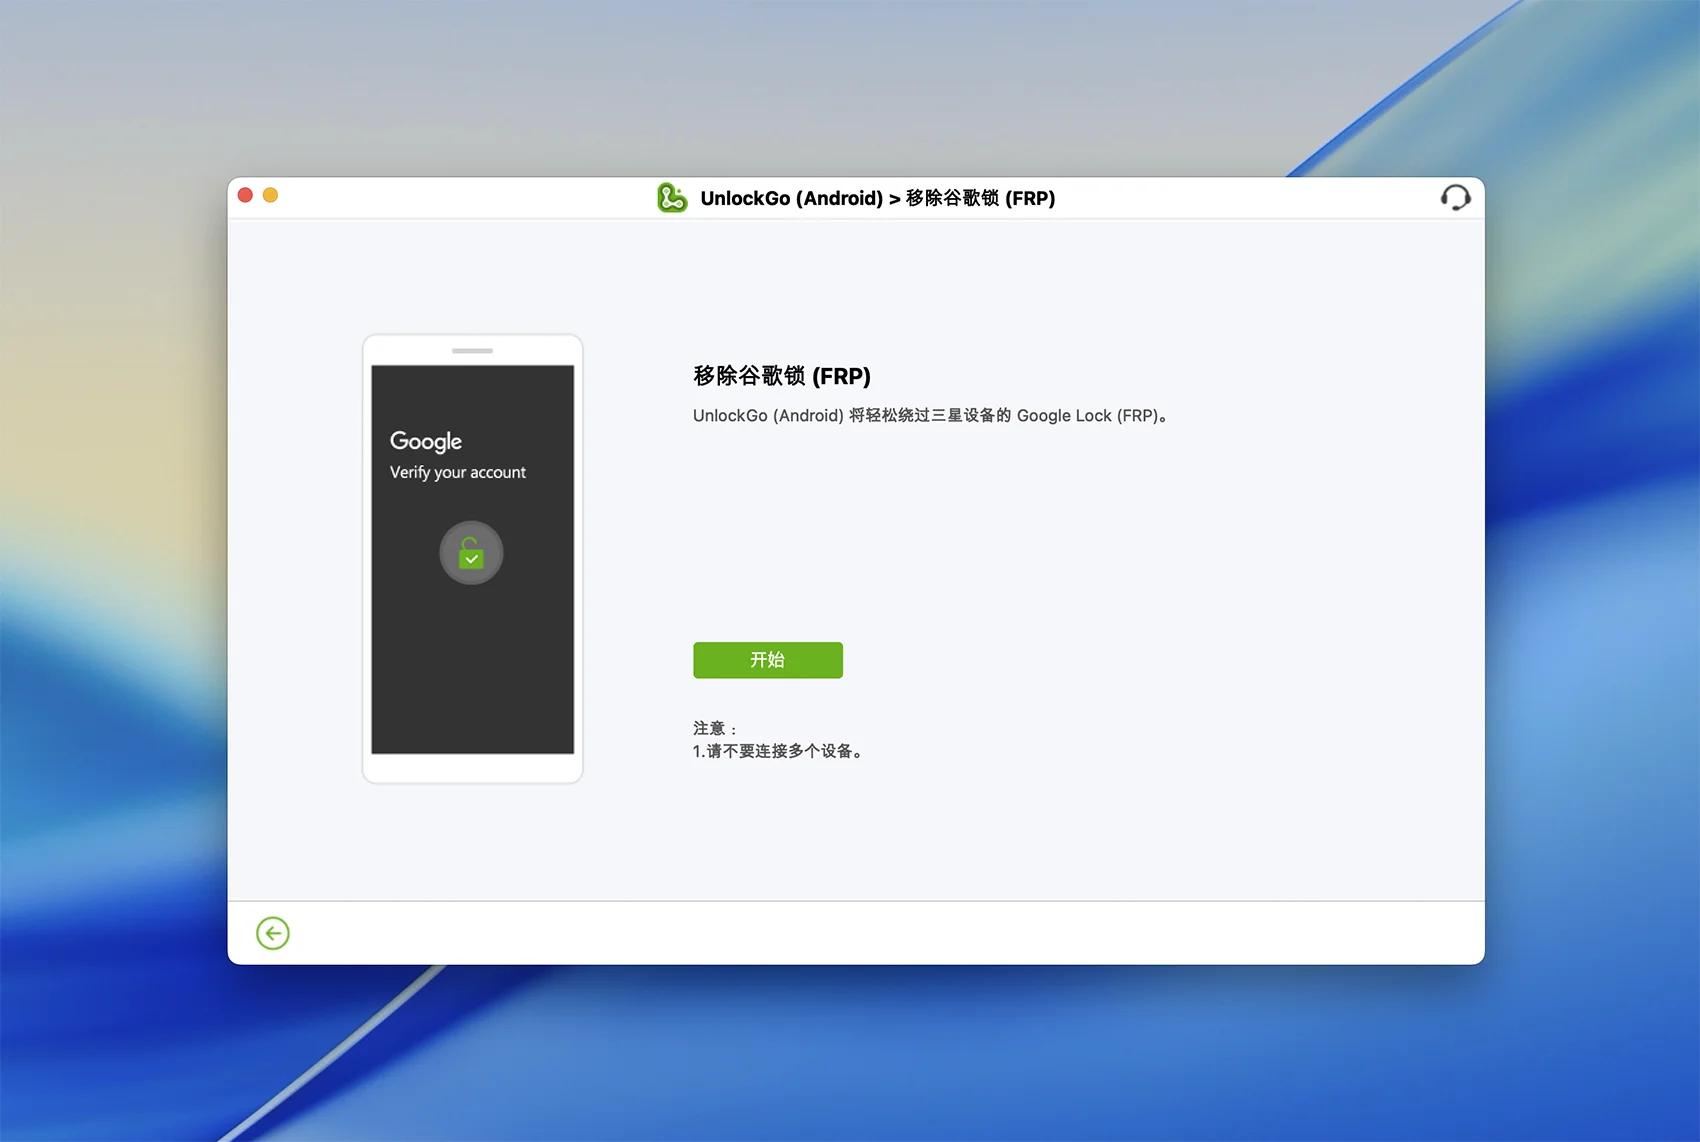This screenshot has width=1700, height=1142.
Task: Click '移除谷歌锁 (FRP)' in the title breadcrumb
Action: coord(980,198)
